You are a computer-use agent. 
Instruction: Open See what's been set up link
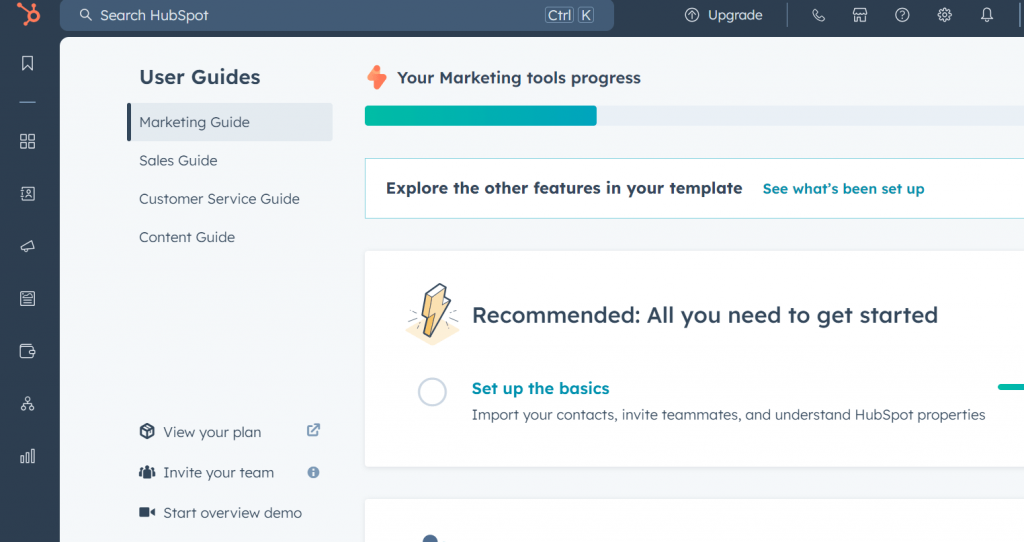coord(843,189)
